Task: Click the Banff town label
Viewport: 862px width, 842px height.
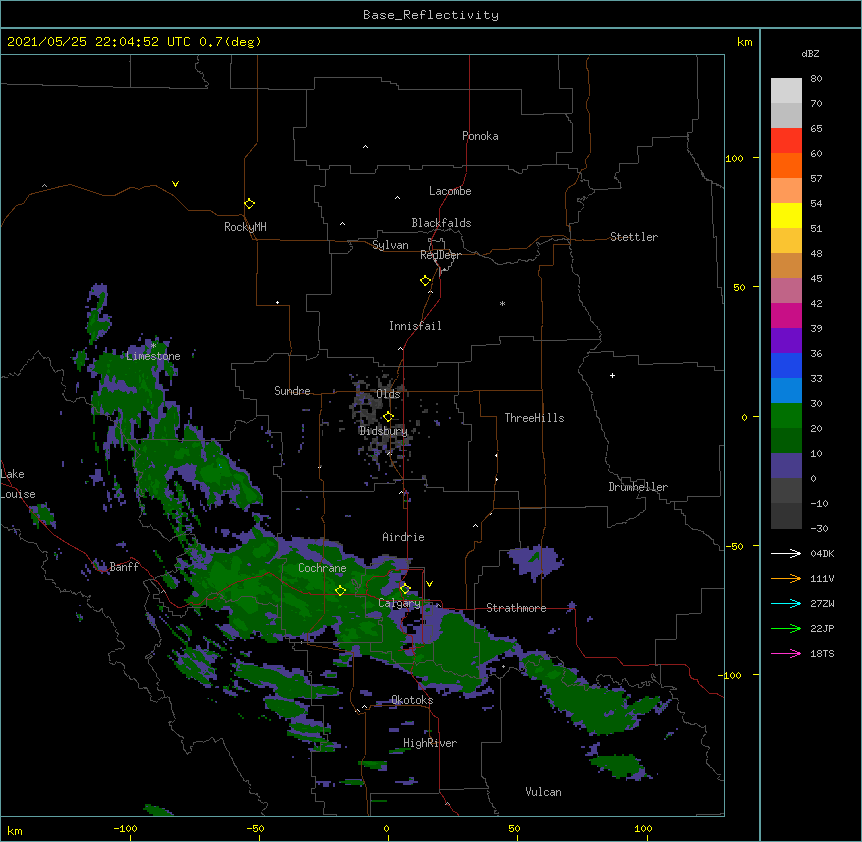Action: click(124, 567)
